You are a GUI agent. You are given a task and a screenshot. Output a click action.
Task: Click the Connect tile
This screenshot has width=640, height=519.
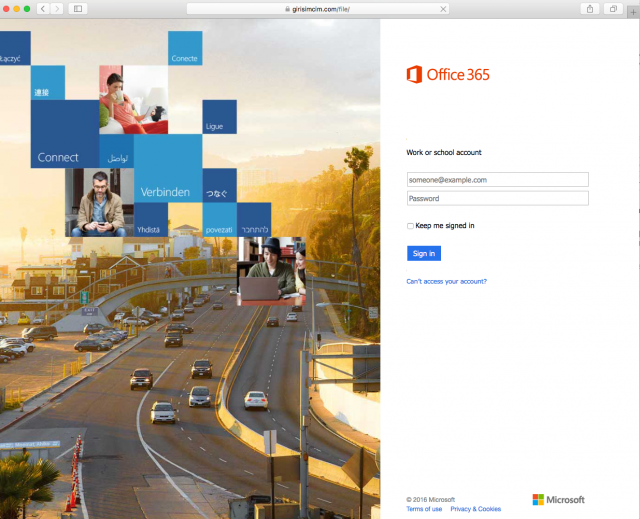[65, 134]
